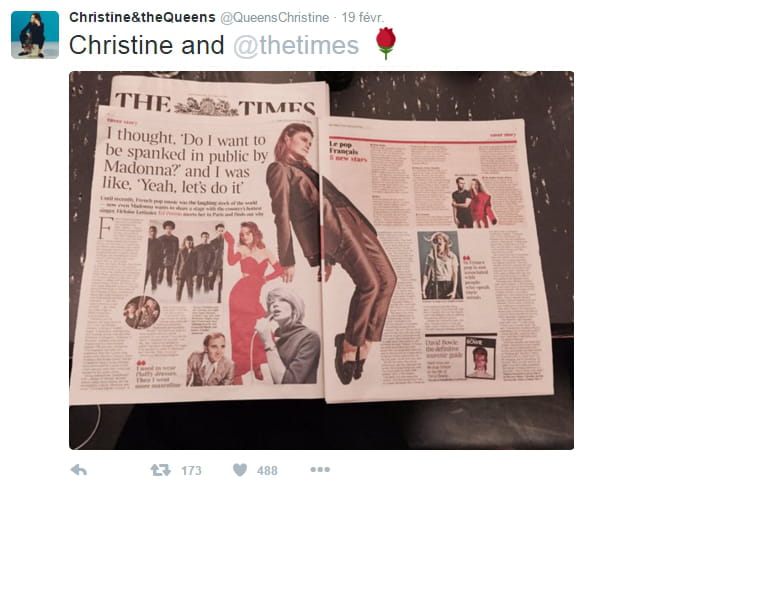Like the tweet with heart icon
768x614 pixels.
(x=240, y=470)
